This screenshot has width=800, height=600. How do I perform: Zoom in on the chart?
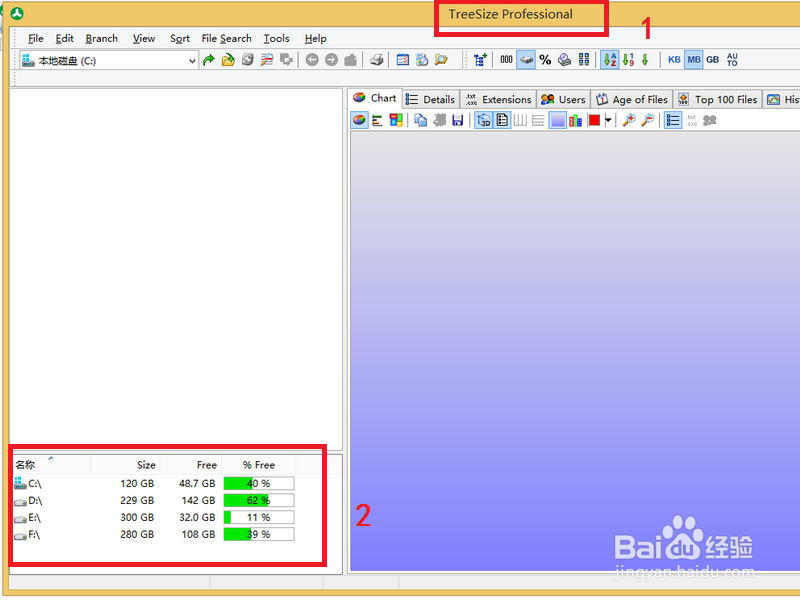[x=629, y=120]
